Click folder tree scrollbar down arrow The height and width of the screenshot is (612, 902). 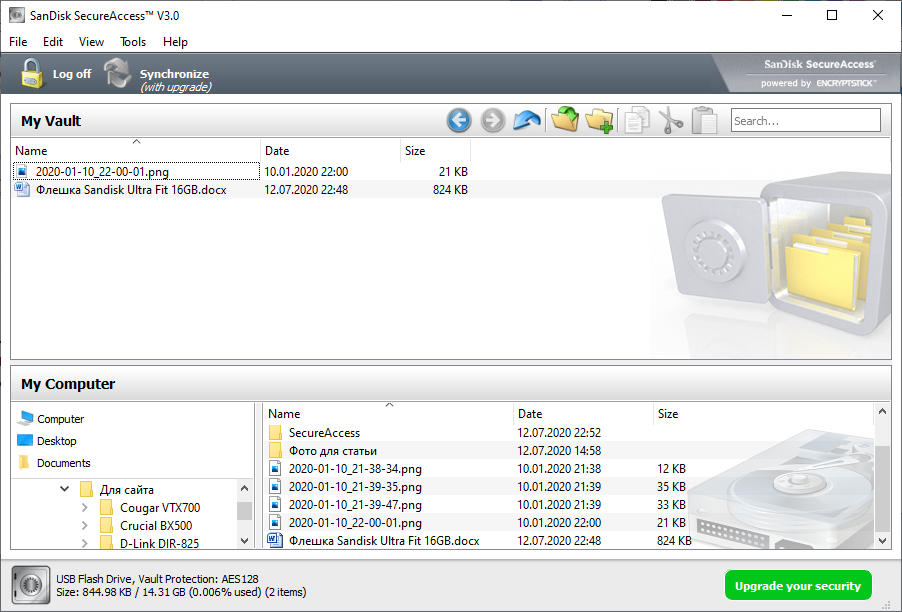244,541
